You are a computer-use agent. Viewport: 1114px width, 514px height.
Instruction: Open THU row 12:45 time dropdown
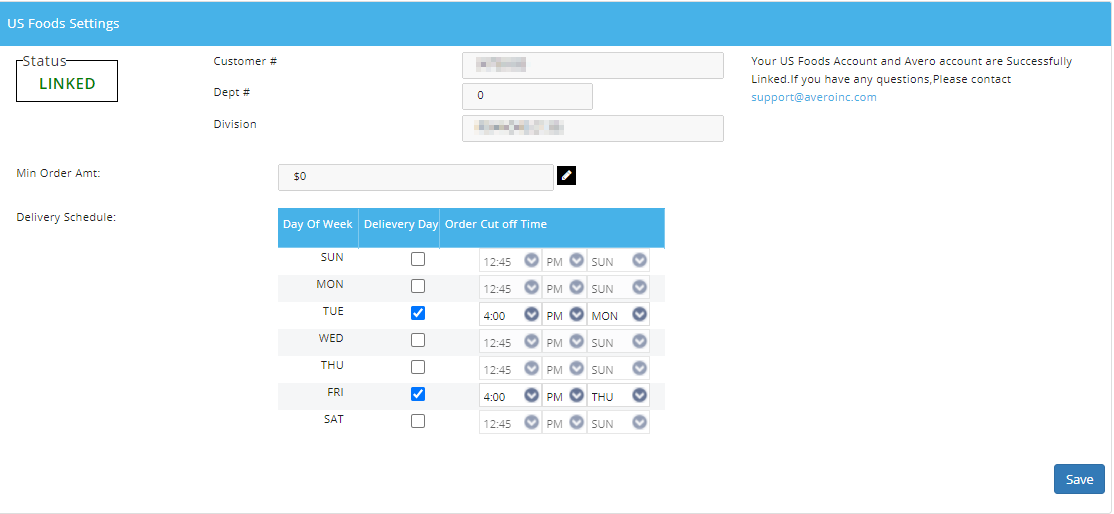[x=510, y=369]
